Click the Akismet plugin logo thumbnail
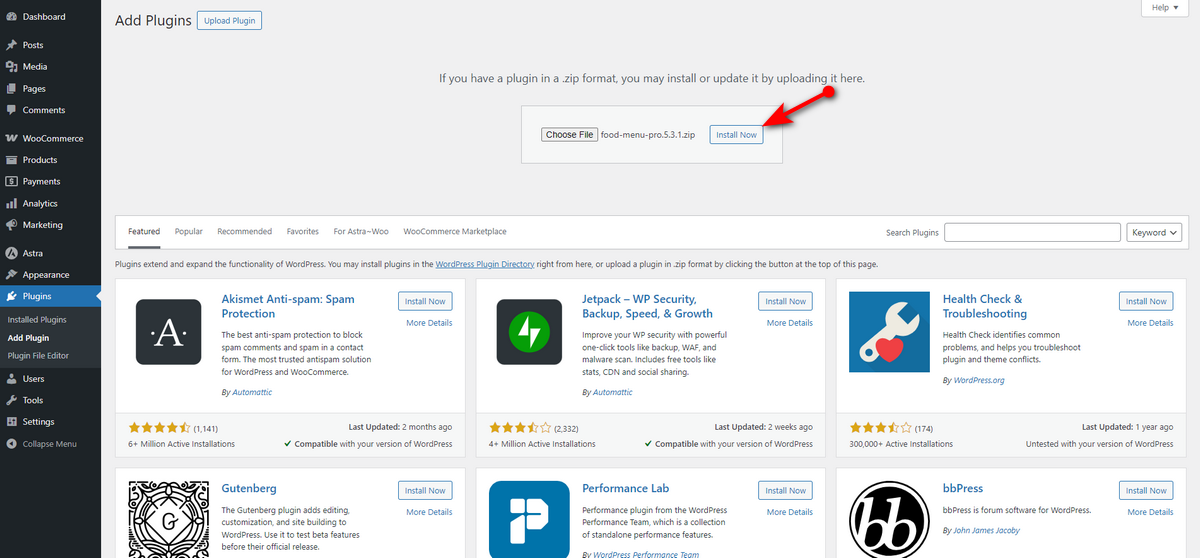The image size is (1200, 558). pos(168,332)
